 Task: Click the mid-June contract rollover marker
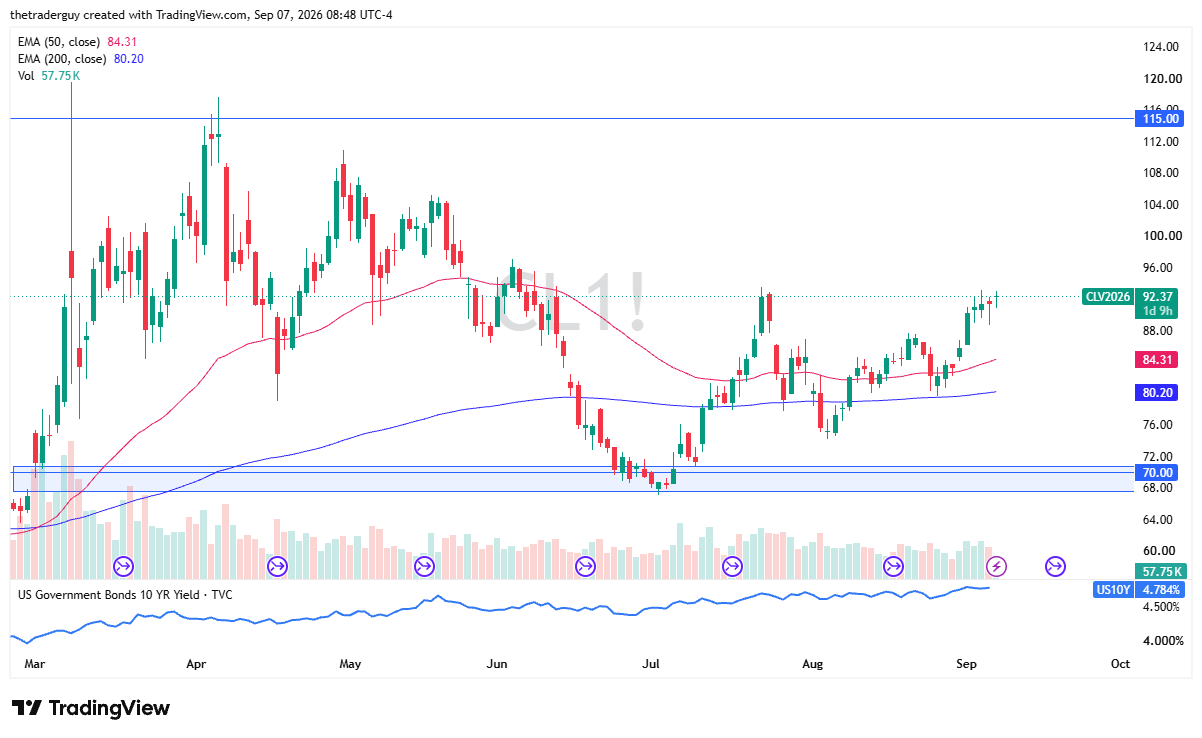click(586, 567)
